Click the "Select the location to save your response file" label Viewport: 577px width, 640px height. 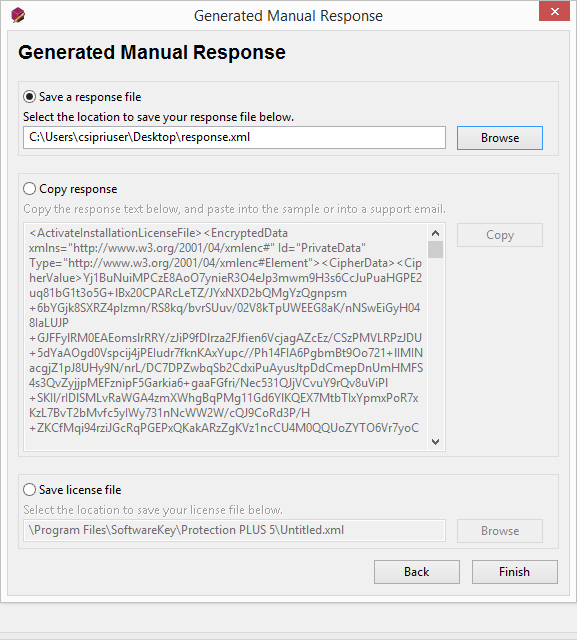tap(158, 117)
